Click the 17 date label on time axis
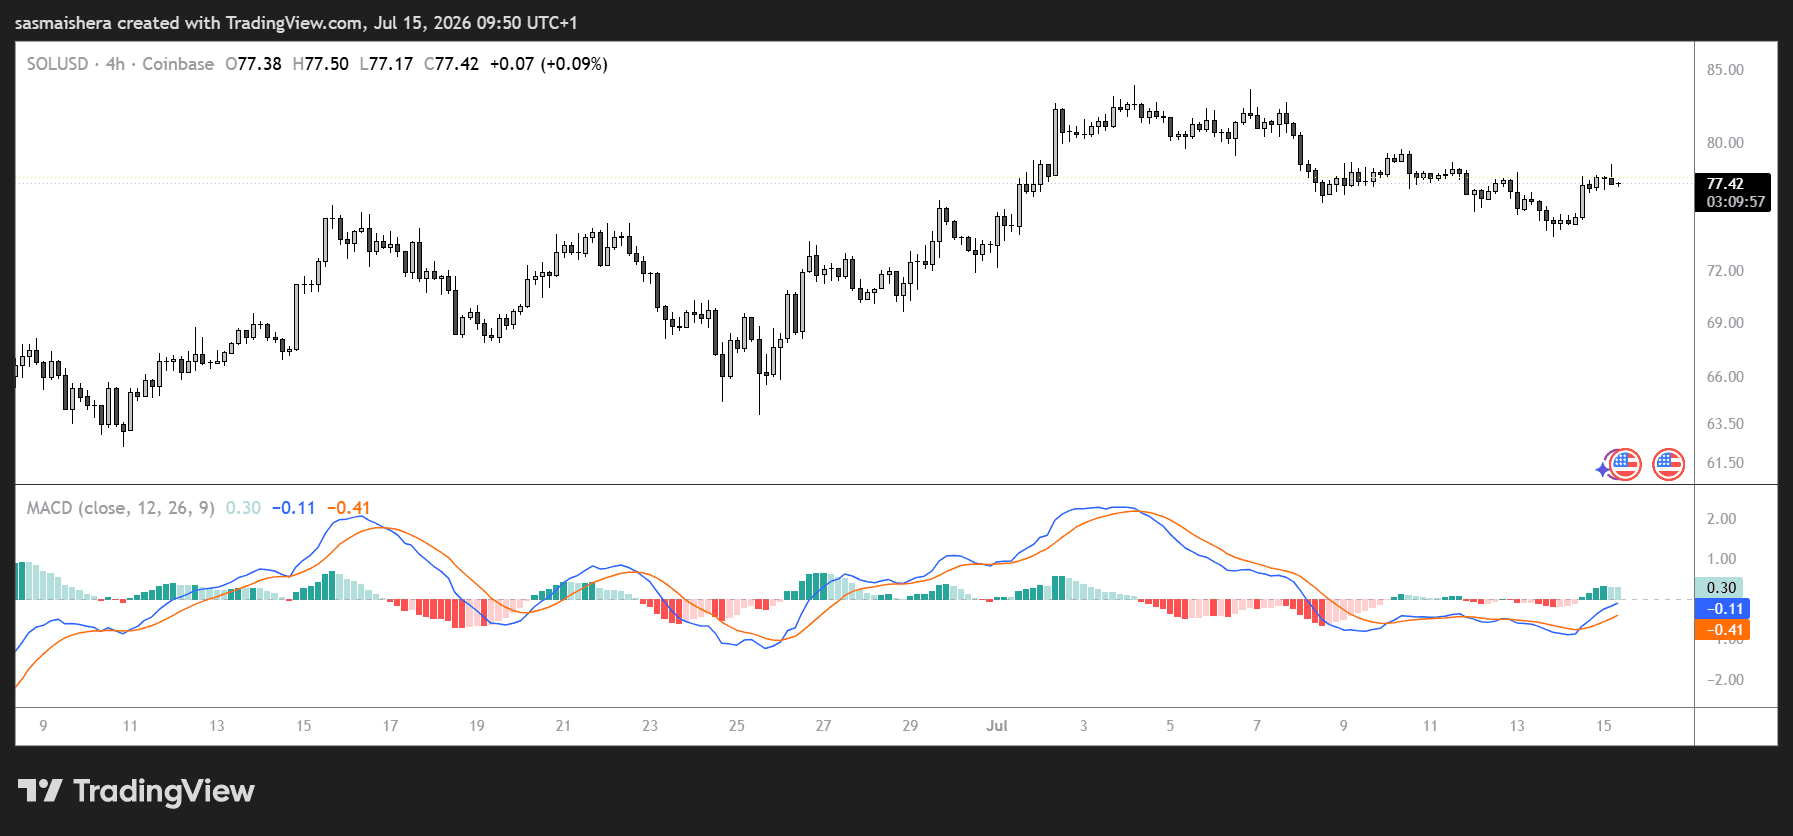 pos(390,726)
